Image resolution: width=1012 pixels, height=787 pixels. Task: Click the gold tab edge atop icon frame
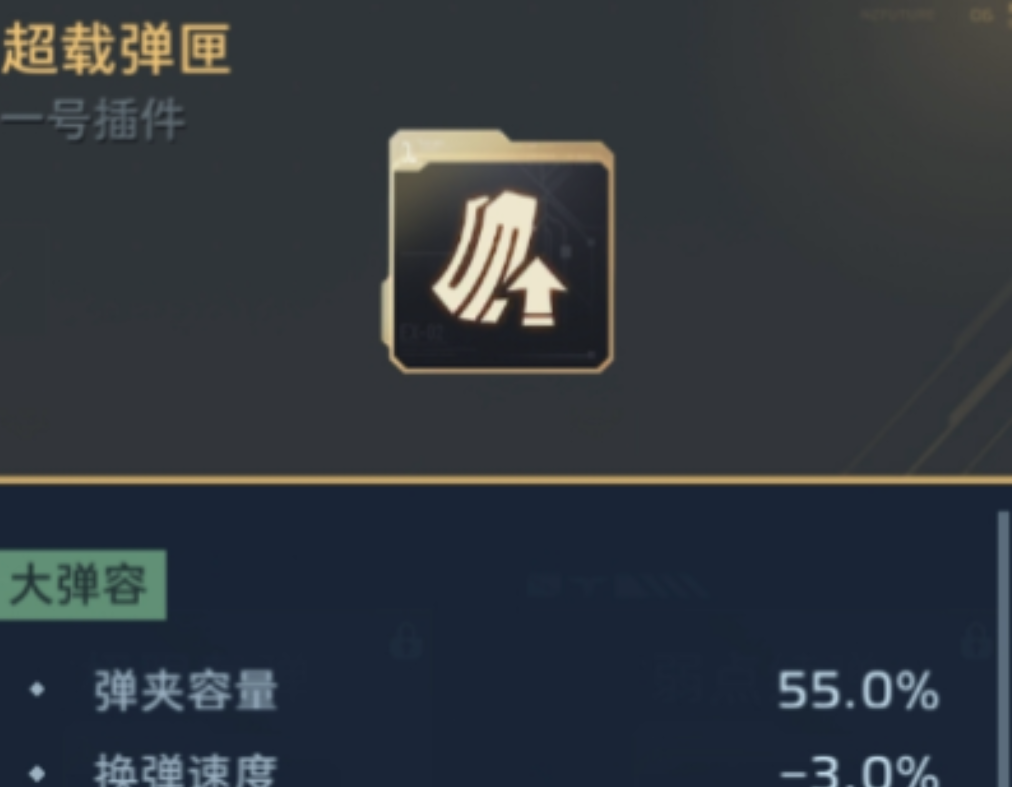pos(449,138)
